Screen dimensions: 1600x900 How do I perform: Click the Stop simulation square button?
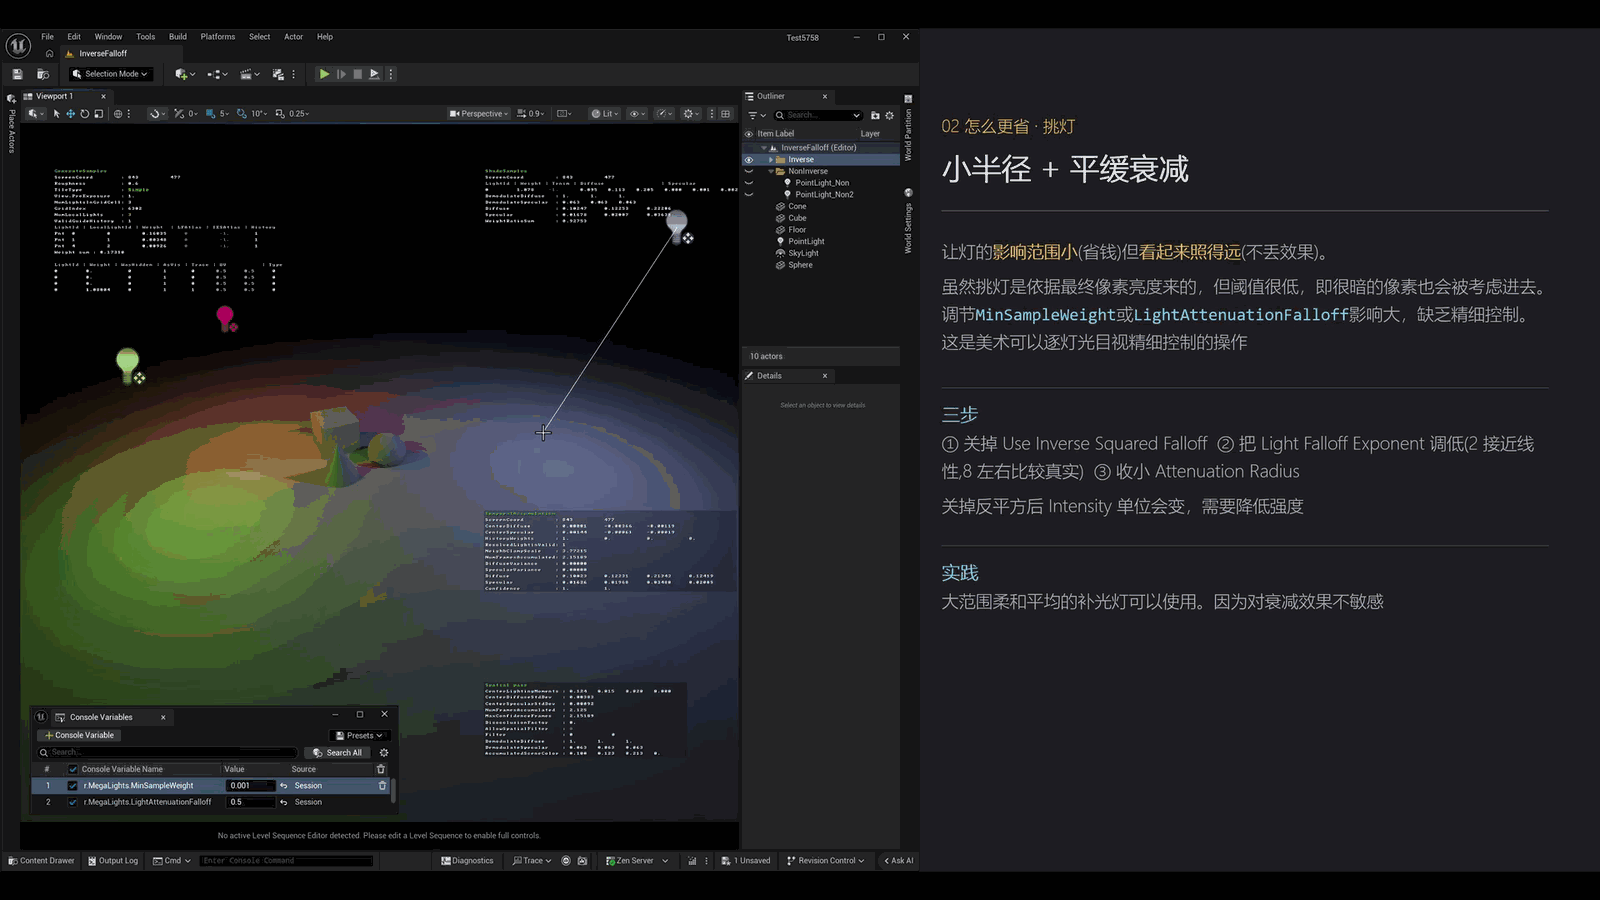[357, 74]
